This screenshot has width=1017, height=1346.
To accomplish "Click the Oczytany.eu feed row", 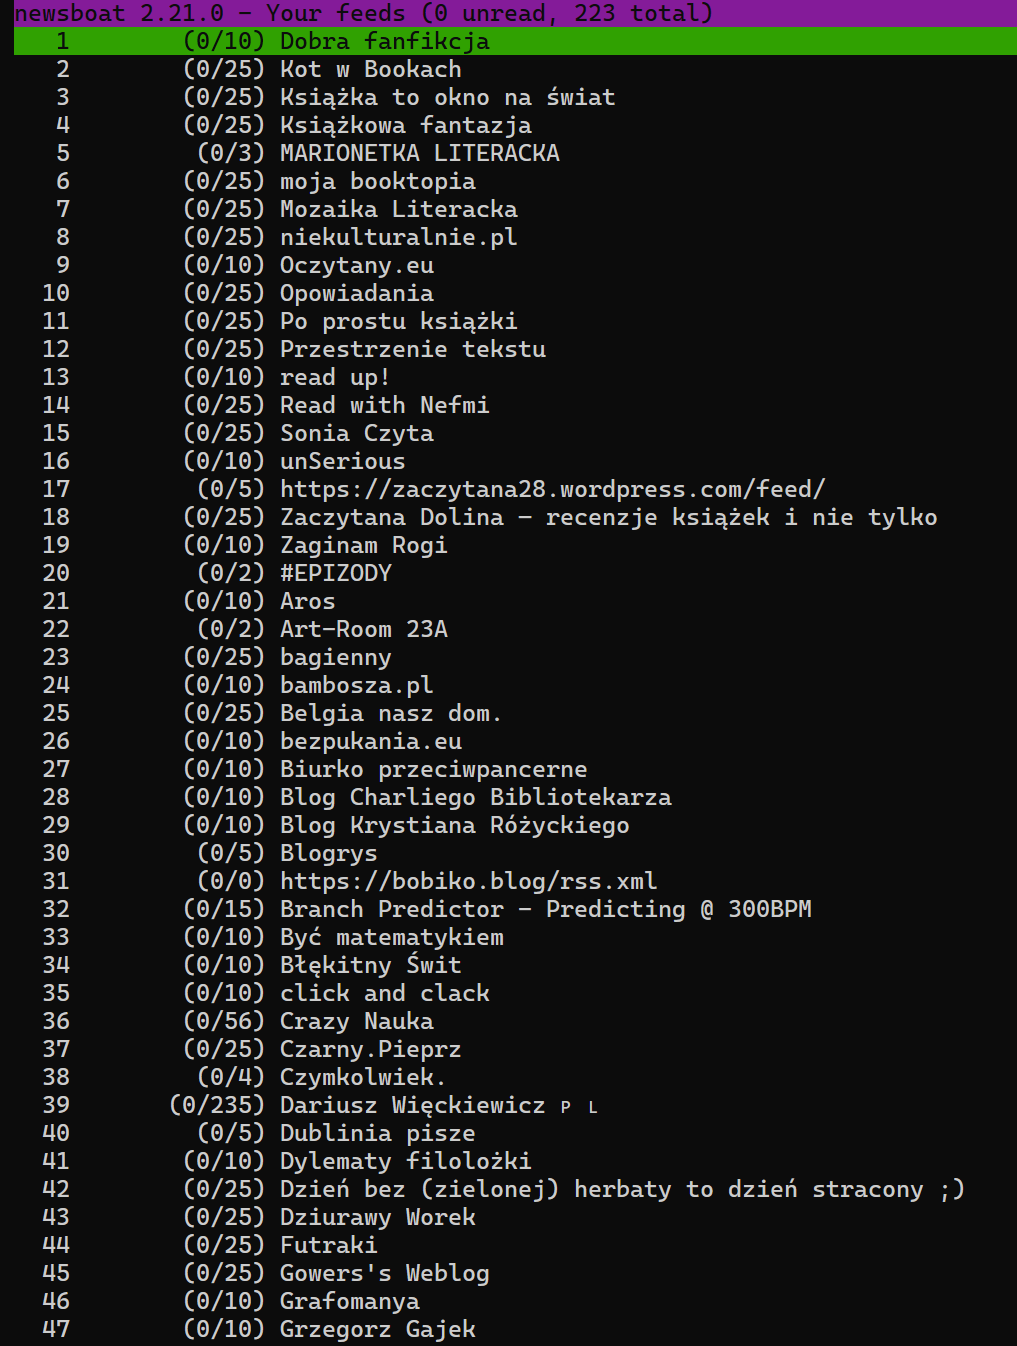I will click(356, 265).
